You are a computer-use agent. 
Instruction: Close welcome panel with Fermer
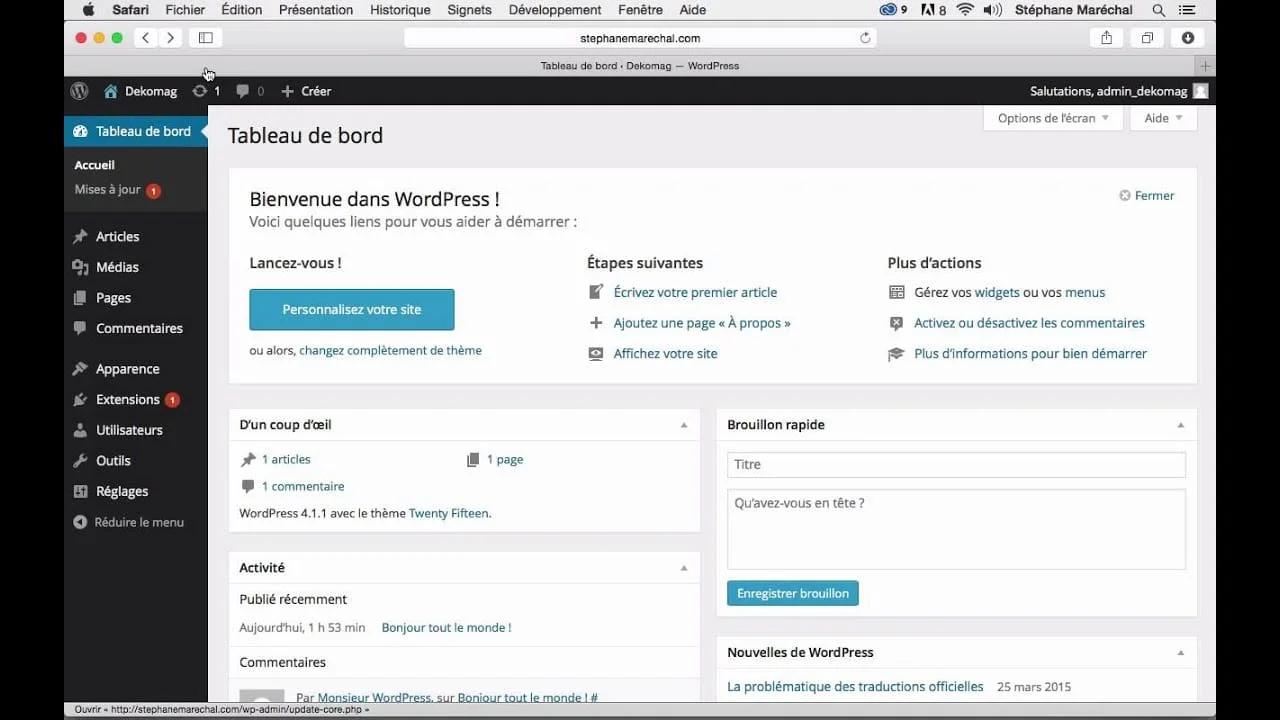tap(1146, 196)
